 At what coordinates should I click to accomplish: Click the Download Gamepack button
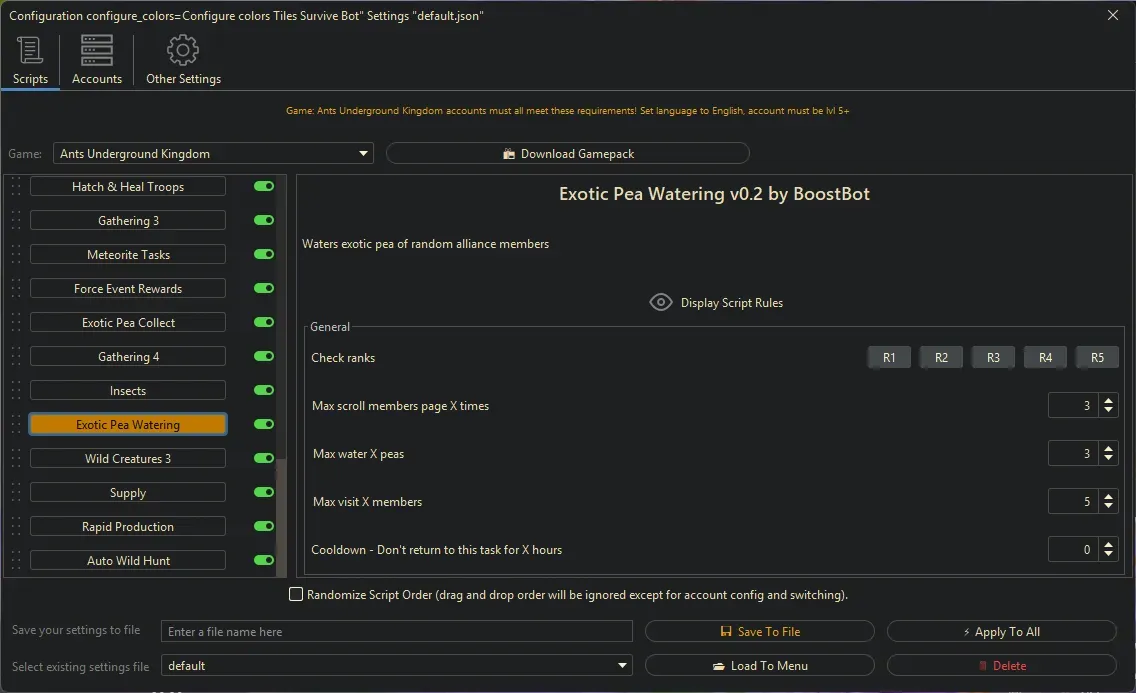point(567,154)
